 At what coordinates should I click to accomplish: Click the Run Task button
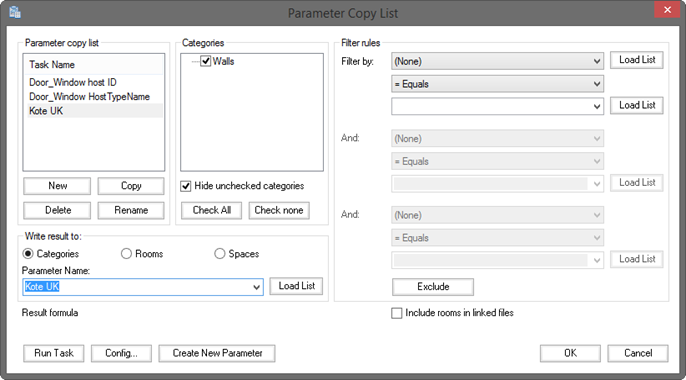coord(54,353)
